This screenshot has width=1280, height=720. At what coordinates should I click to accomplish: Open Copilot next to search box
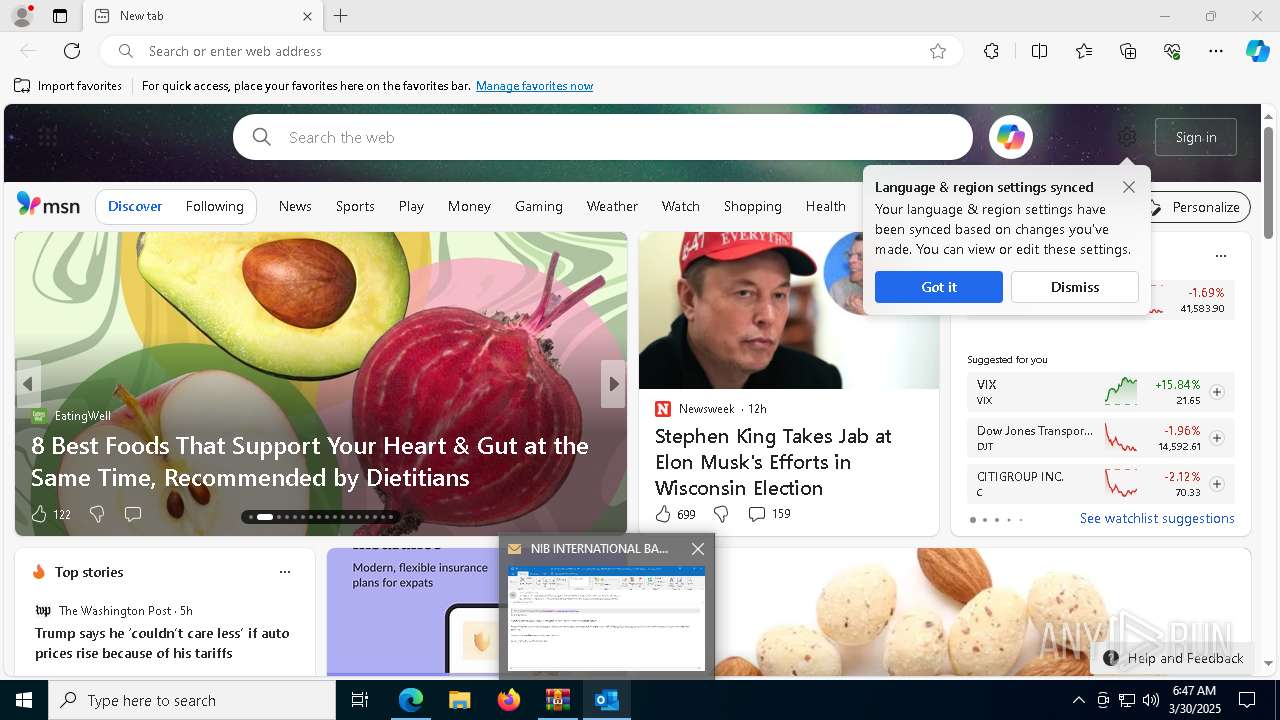(x=1010, y=137)
